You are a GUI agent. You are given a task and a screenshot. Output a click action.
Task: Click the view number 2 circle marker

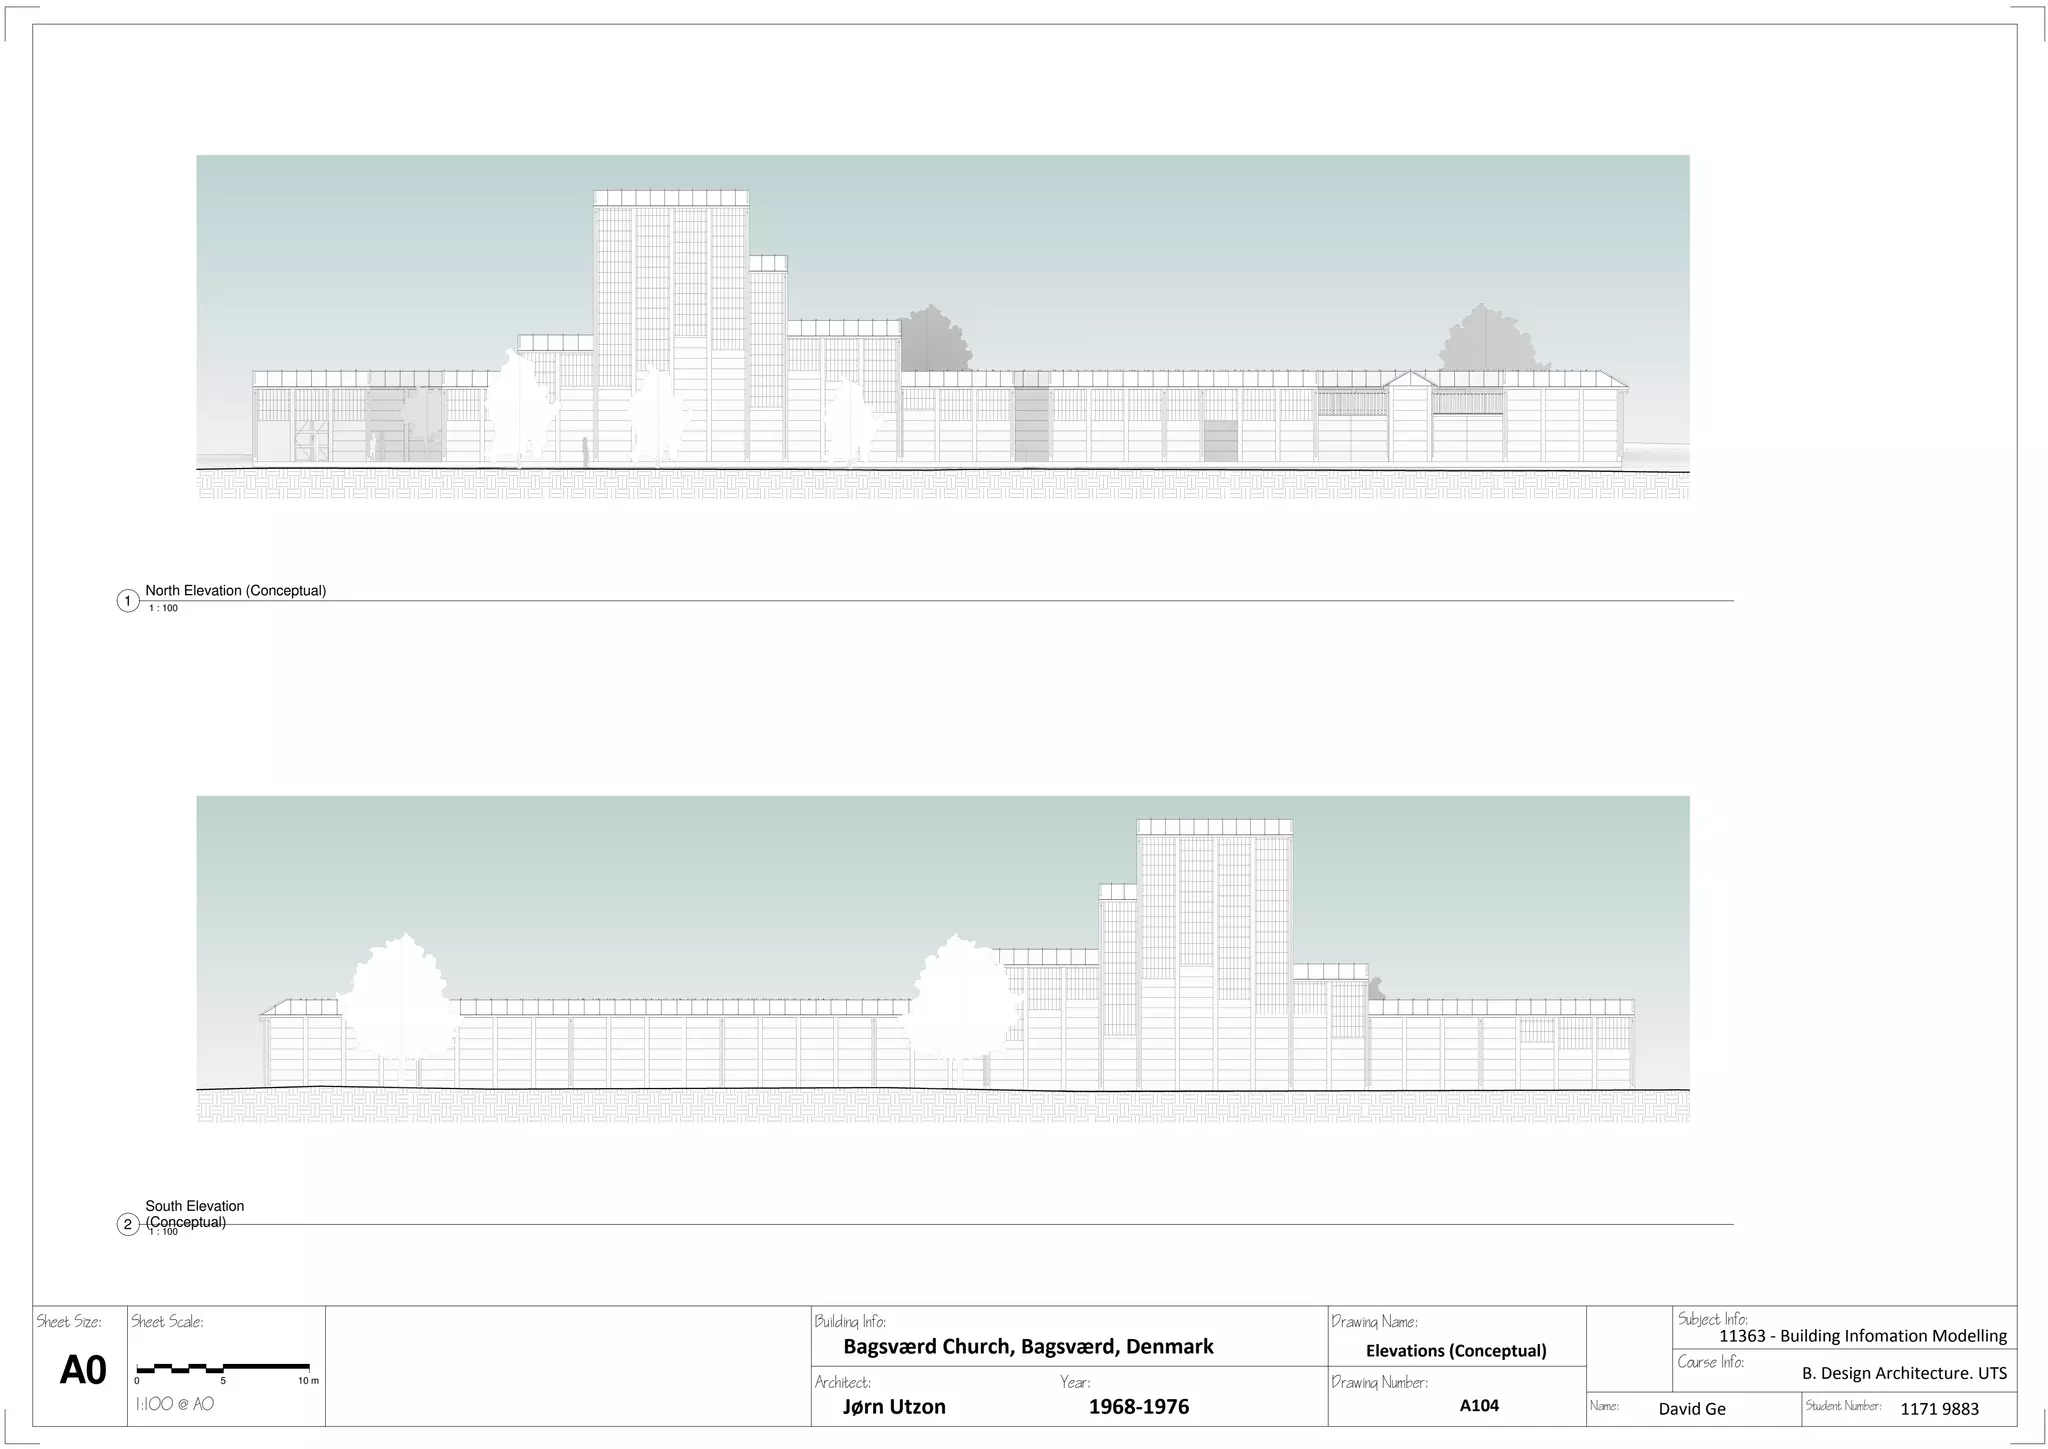(128, 1225)
